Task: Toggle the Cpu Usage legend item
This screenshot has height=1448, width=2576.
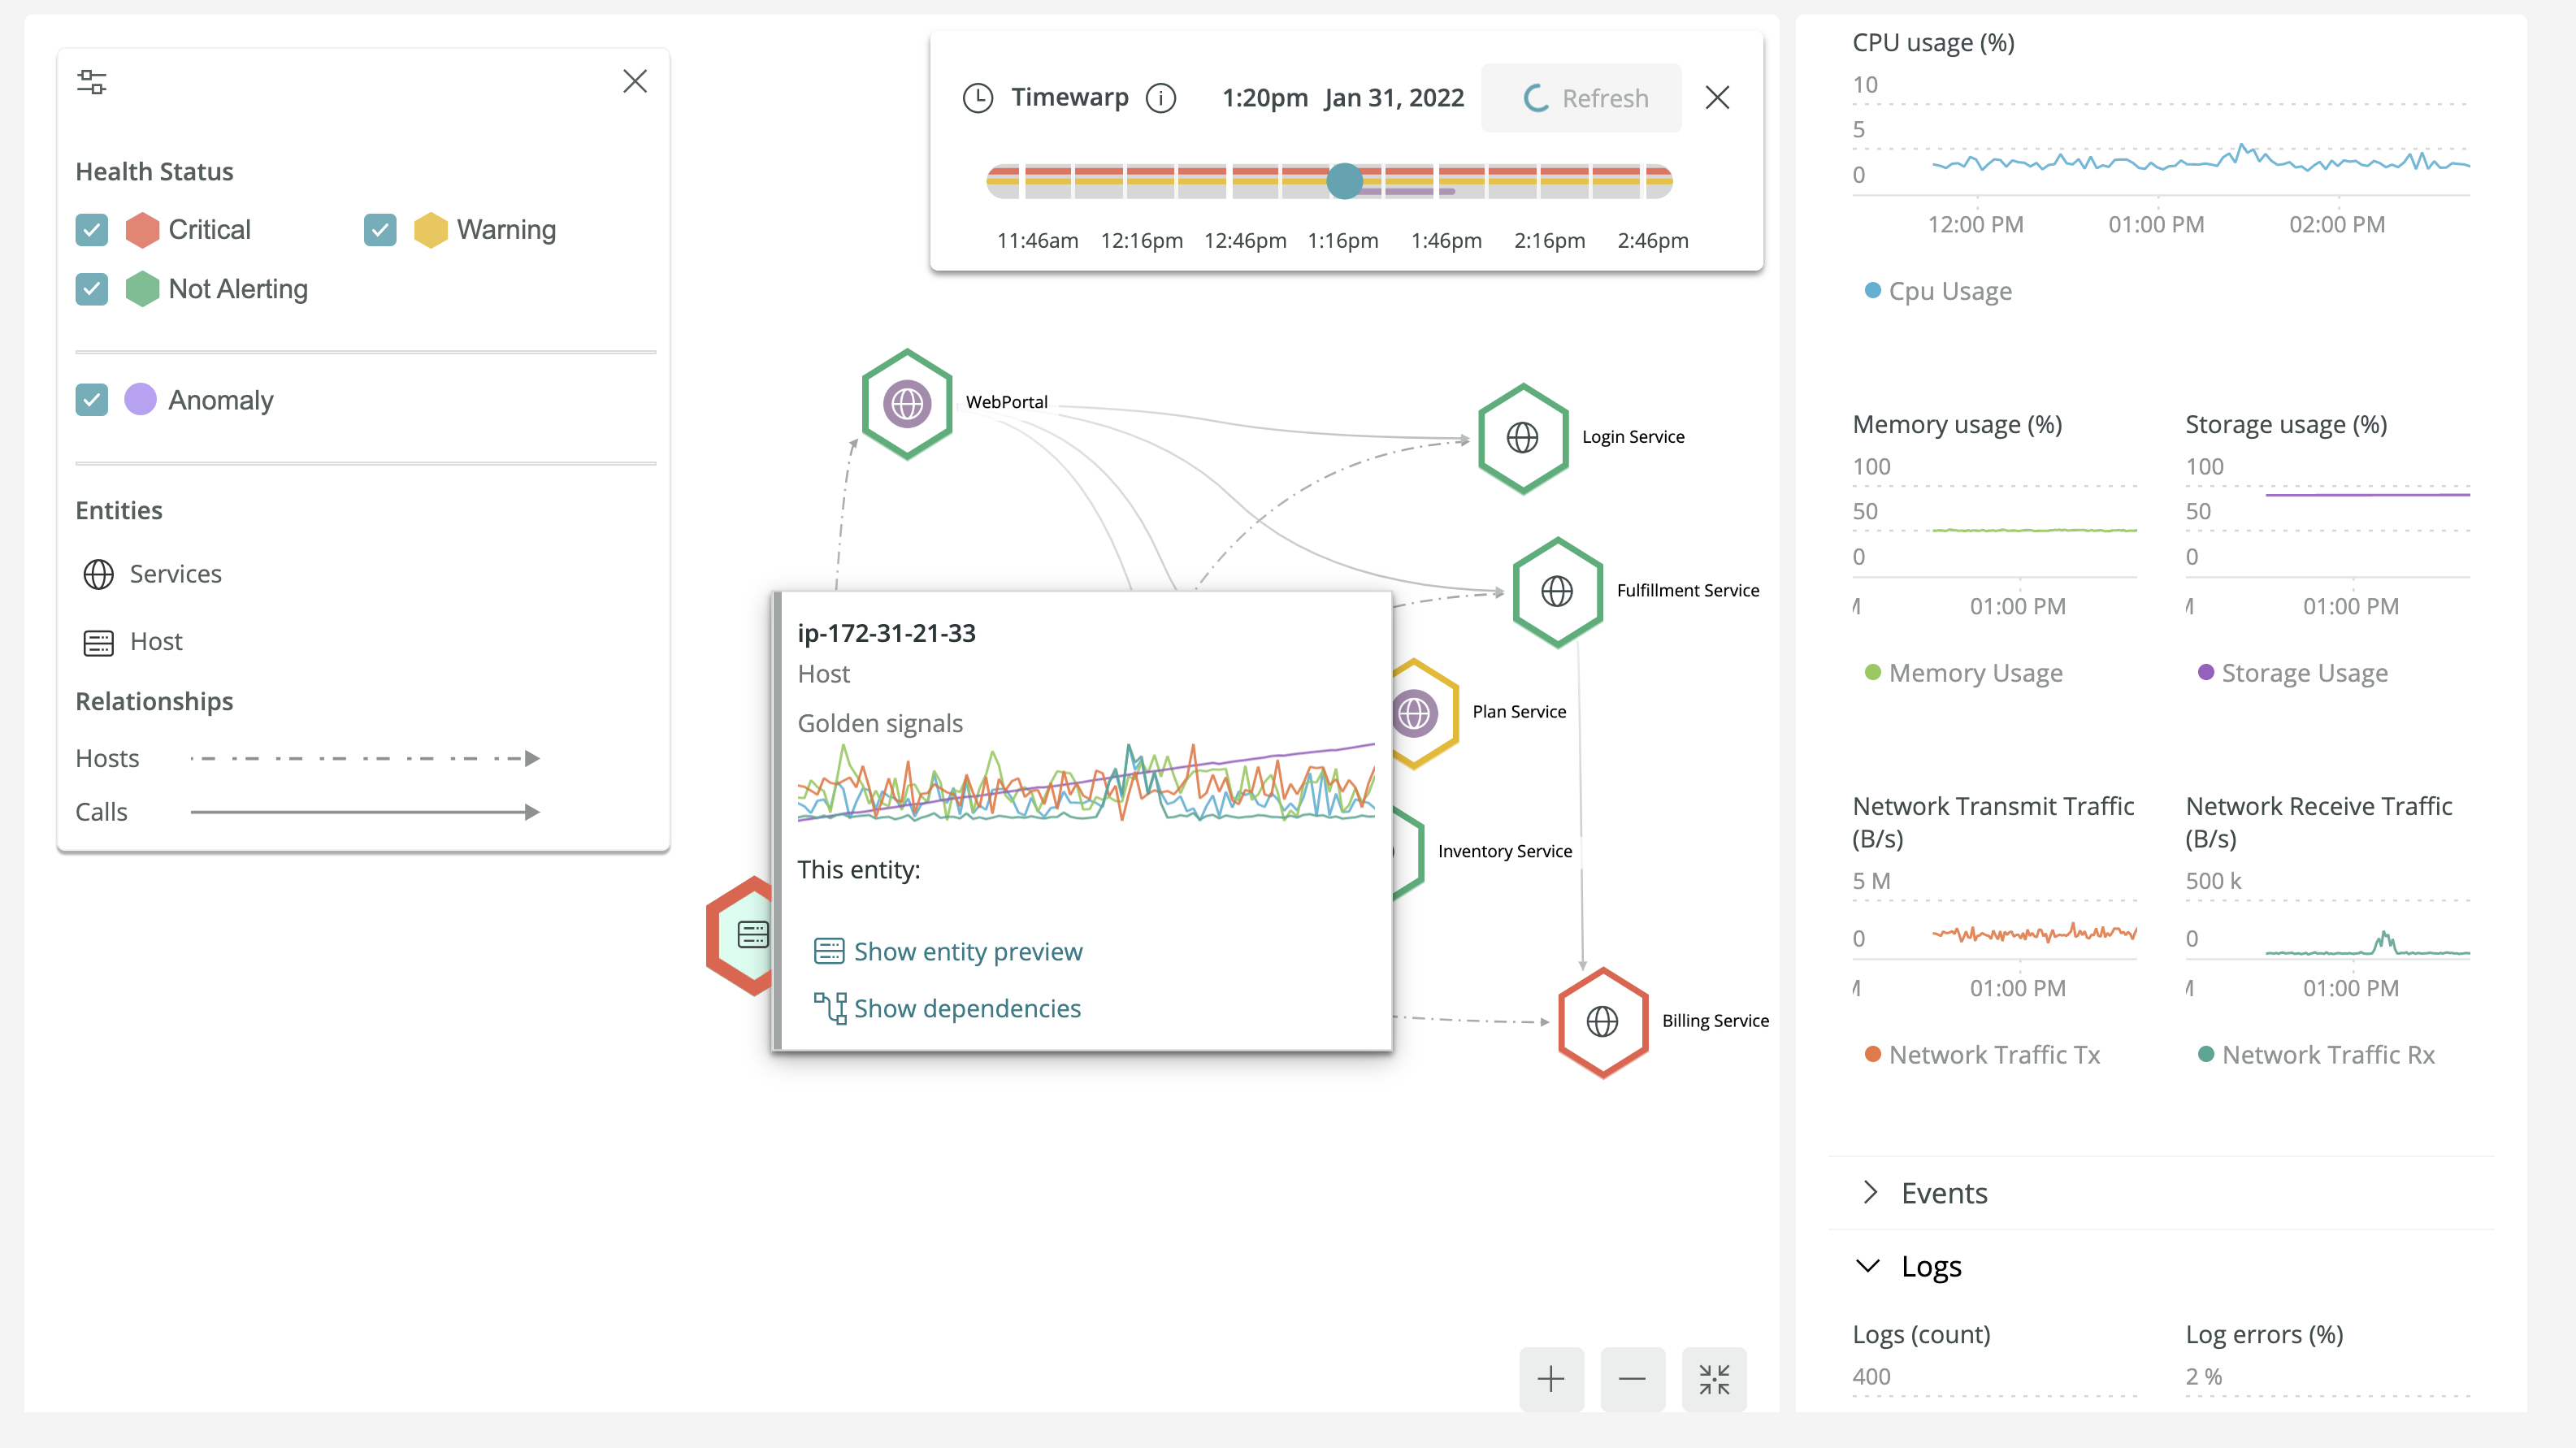Action: [x=1938, y=291]
